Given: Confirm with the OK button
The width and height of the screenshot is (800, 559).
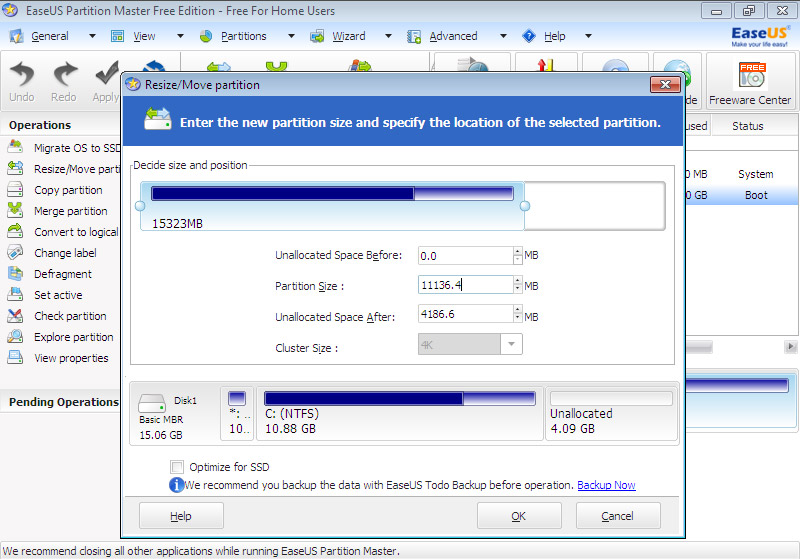Looking at the screenshot, I should click(519, 516).
